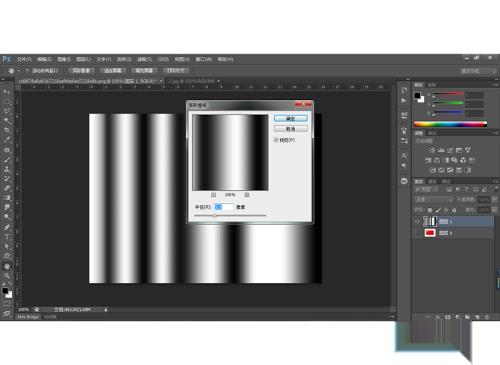Zoom in the blur dialog preview
The width and height of the screenshot is (500, 365).
247,195
